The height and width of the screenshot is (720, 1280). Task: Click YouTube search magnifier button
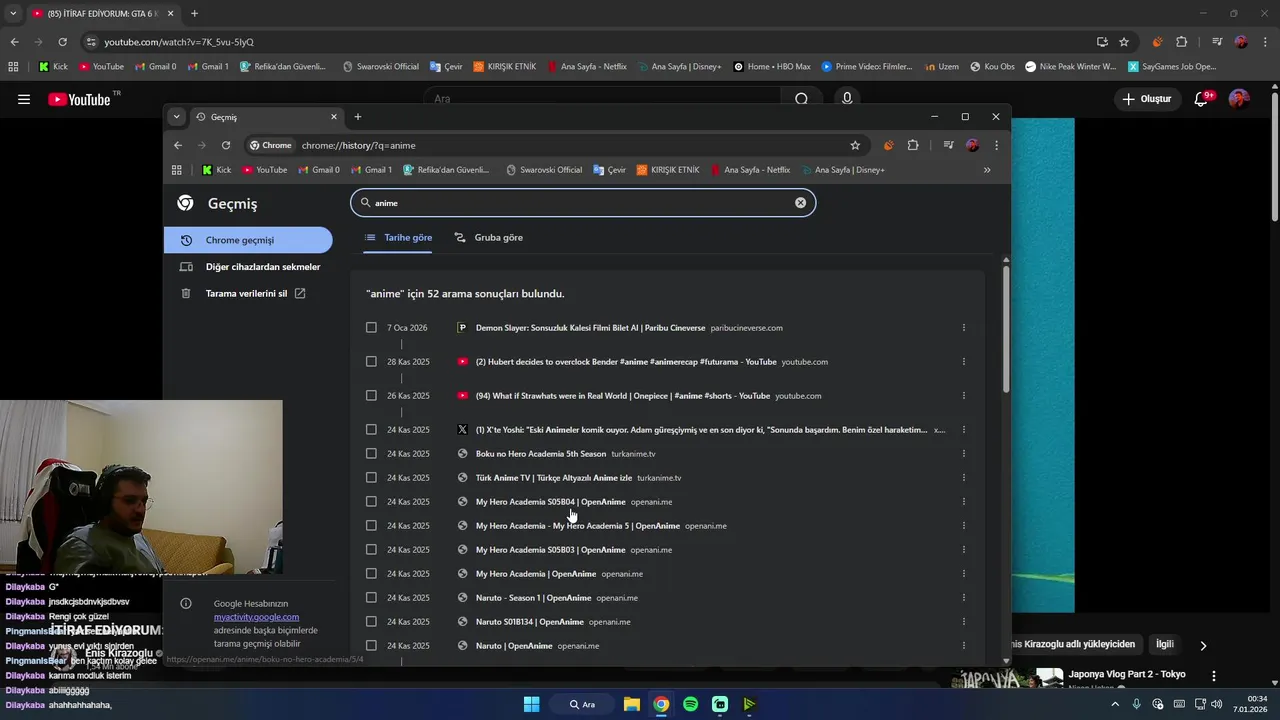coord(801,99)
